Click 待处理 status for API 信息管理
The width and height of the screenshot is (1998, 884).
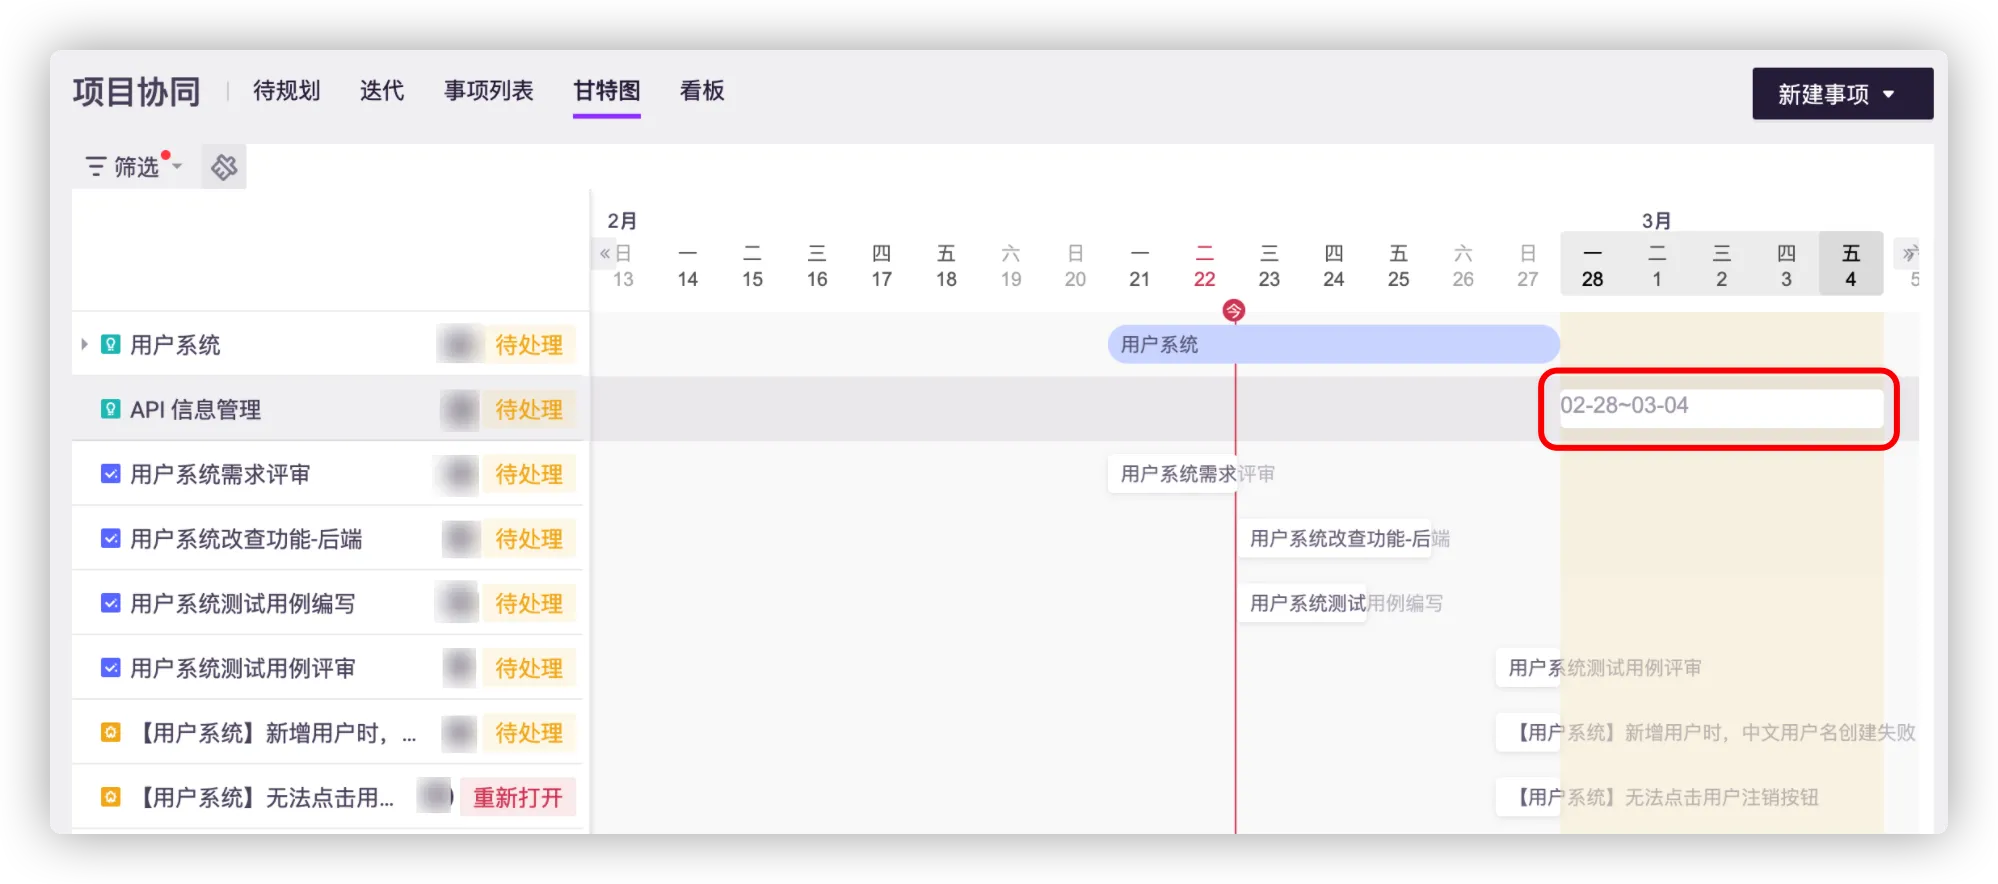click(x=529, y=409)
